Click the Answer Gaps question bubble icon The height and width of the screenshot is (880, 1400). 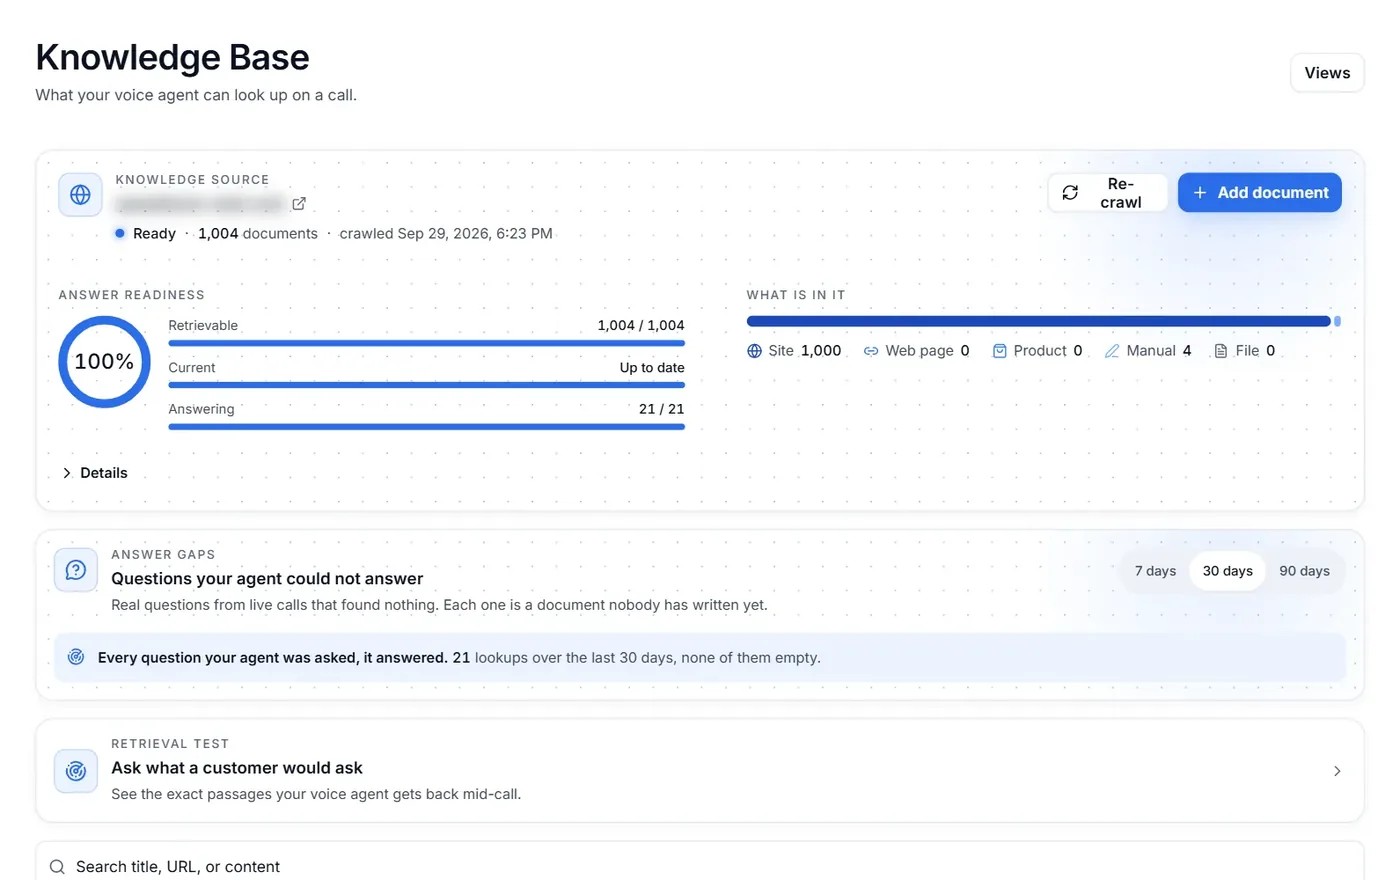coord(76,570)
